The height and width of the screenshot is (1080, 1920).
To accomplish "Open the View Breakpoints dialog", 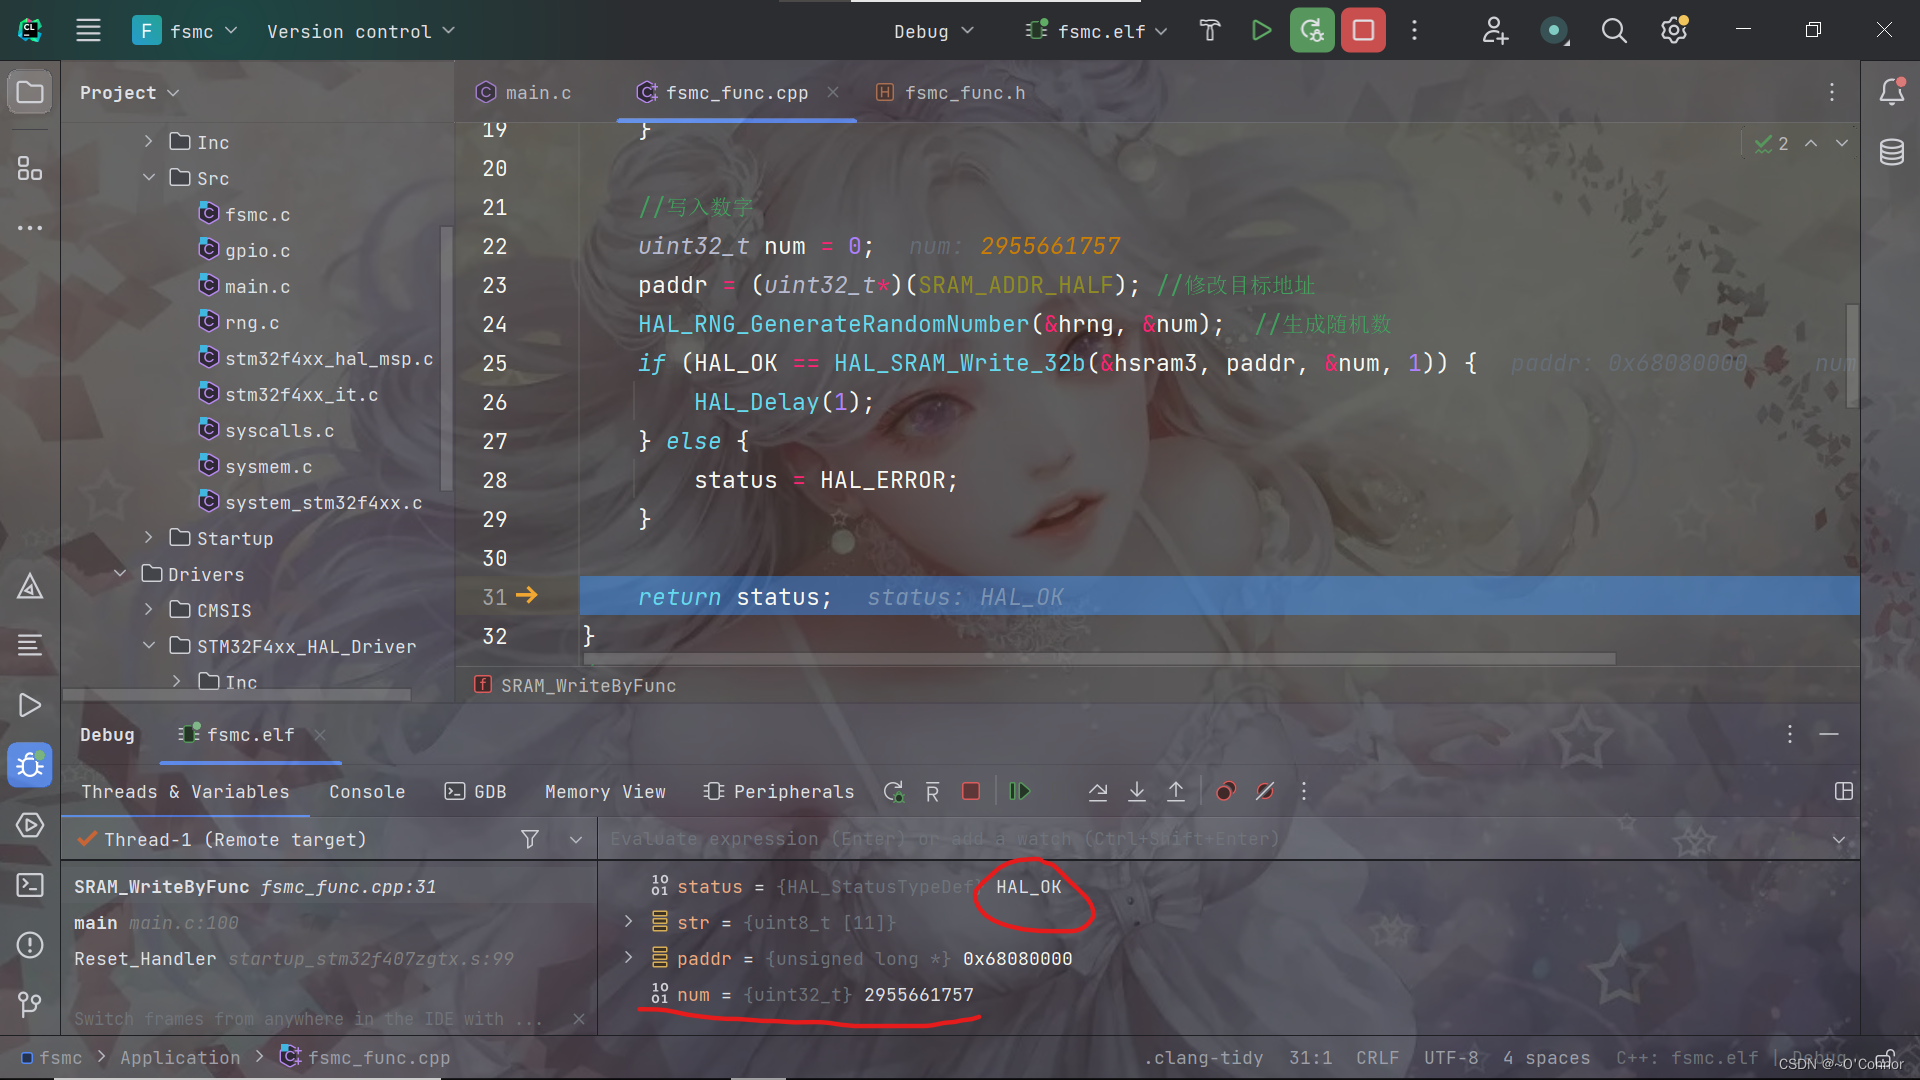I will (x=1225, y=791).
